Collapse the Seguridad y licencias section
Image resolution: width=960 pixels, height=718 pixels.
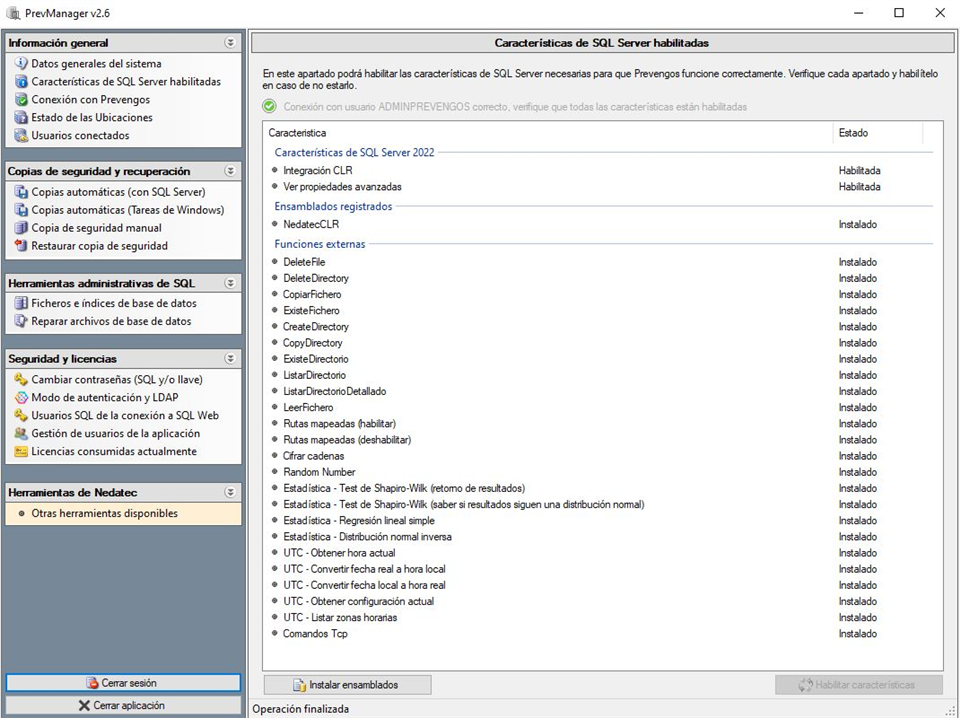coord(230,358)
